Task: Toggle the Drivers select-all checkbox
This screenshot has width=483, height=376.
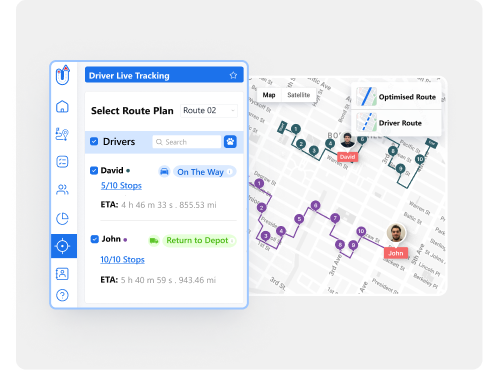Action: (94, 141)
